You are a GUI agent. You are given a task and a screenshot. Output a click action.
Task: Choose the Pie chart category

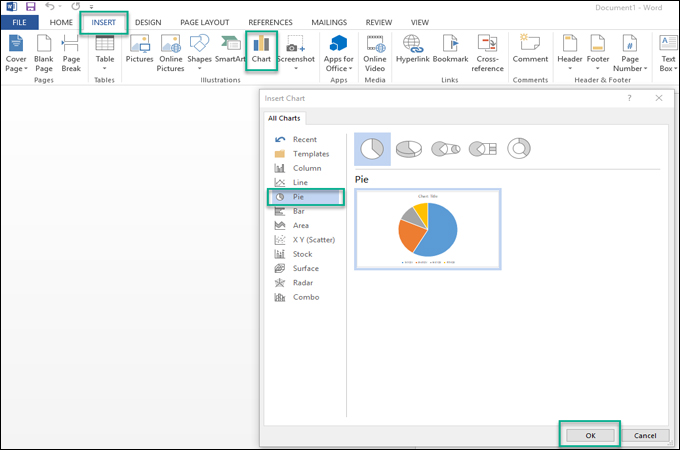click(x=306, y=197)
